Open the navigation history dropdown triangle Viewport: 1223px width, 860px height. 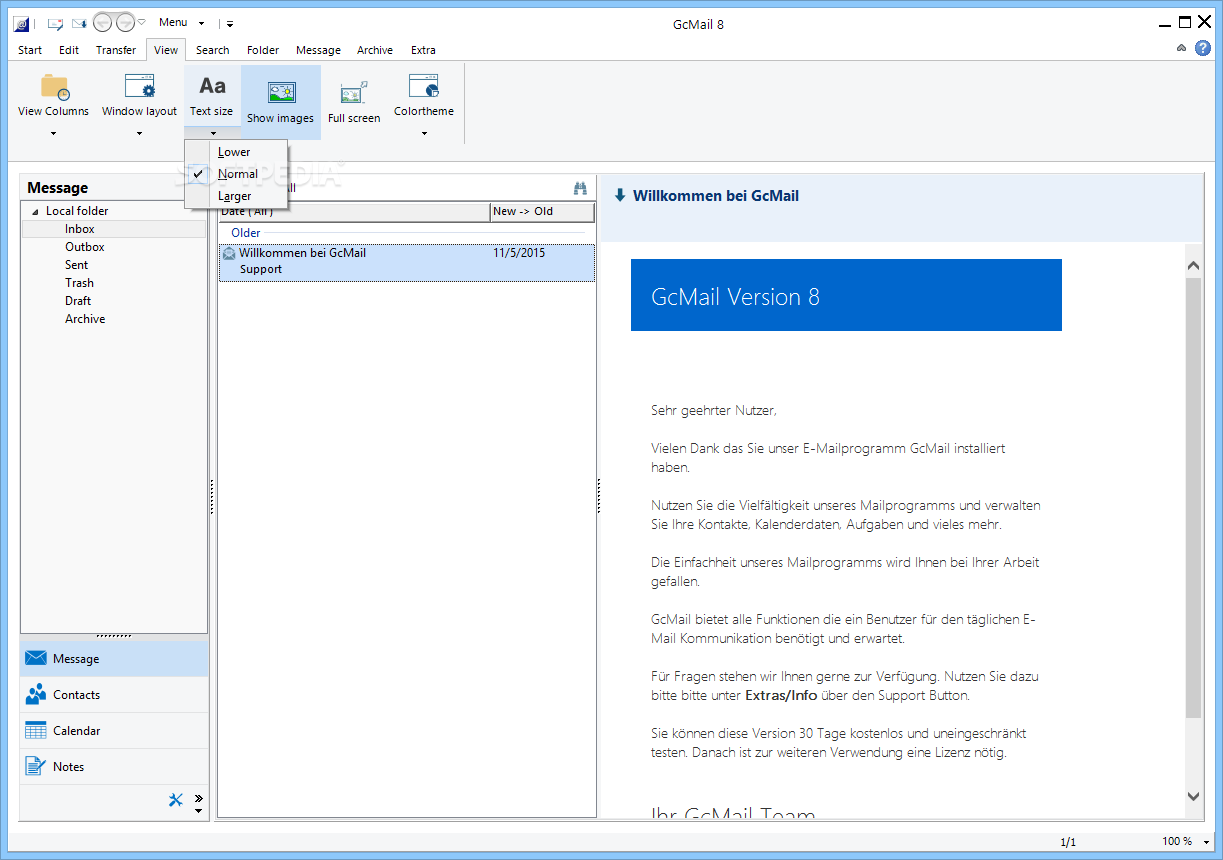141,22
